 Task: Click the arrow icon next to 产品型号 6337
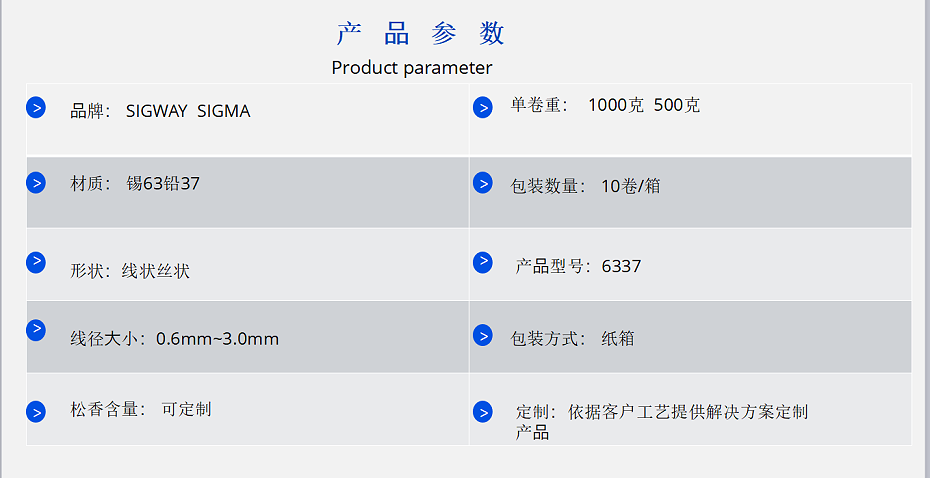pyautogui.click(x=482, y=262)
